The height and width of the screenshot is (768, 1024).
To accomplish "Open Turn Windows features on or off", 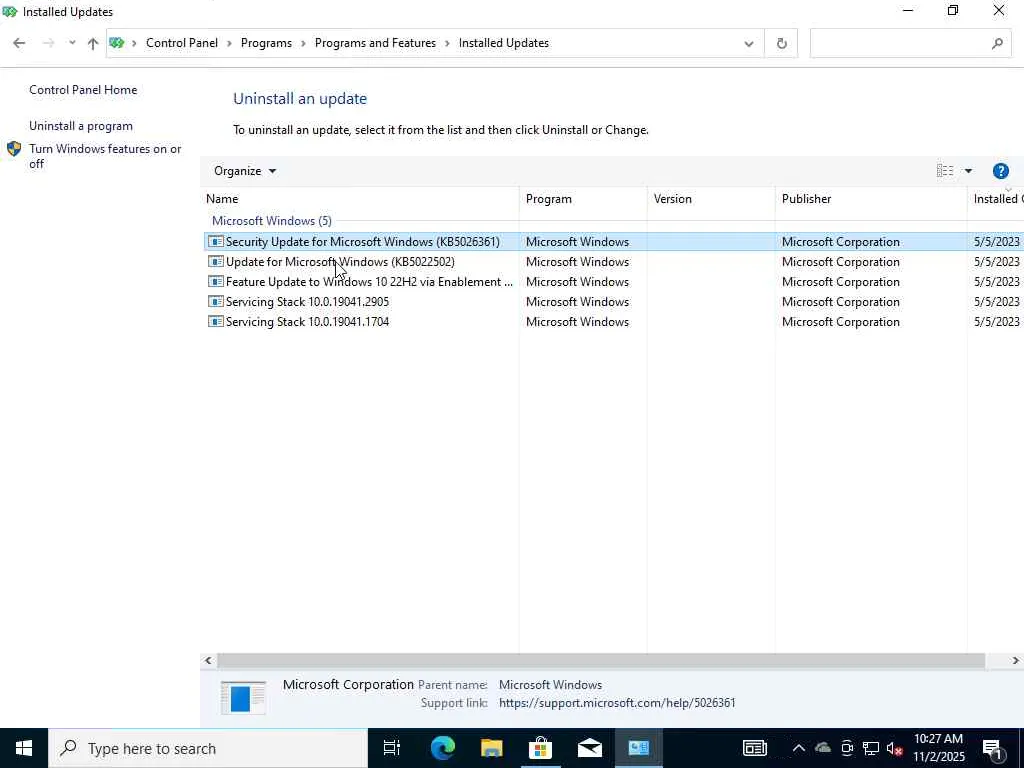I will [x=105, y=156].
